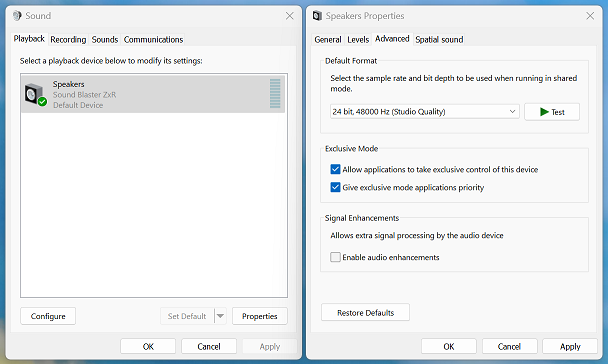
Task: Click the "Signal Enhancements" group label
Action: point(362,218)
